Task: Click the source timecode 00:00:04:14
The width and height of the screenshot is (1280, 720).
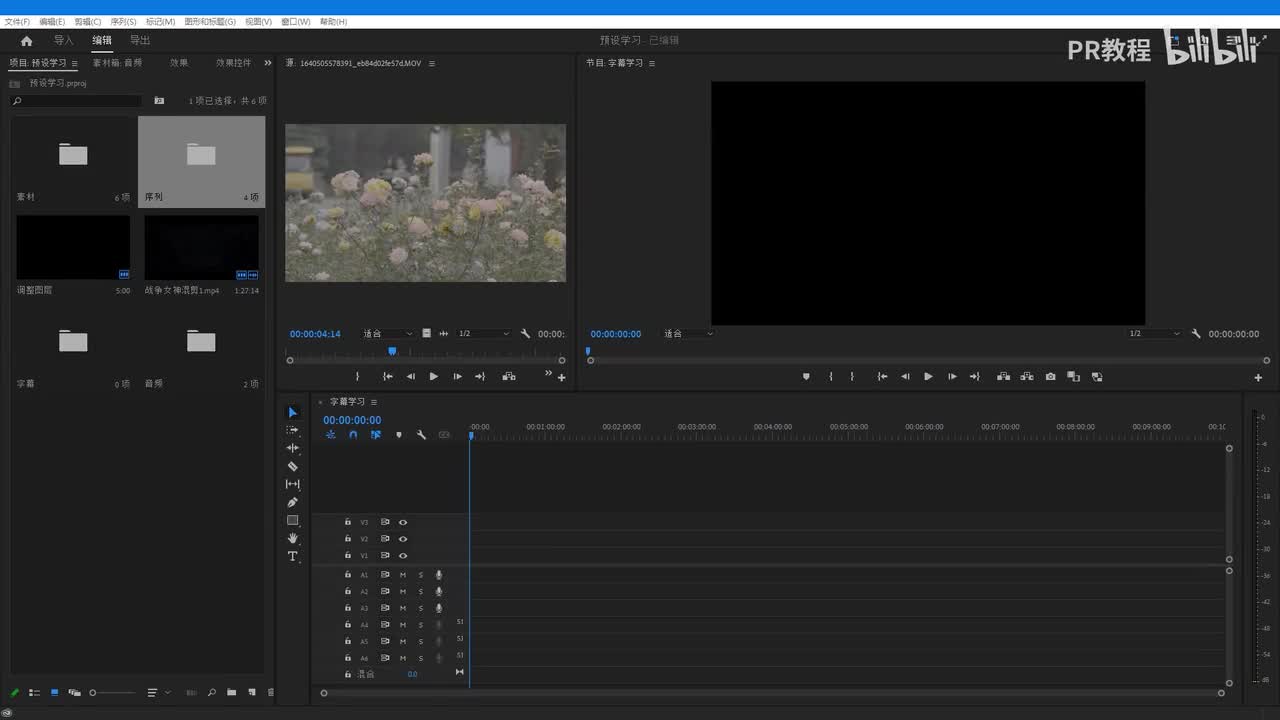Action: (315, 334)
